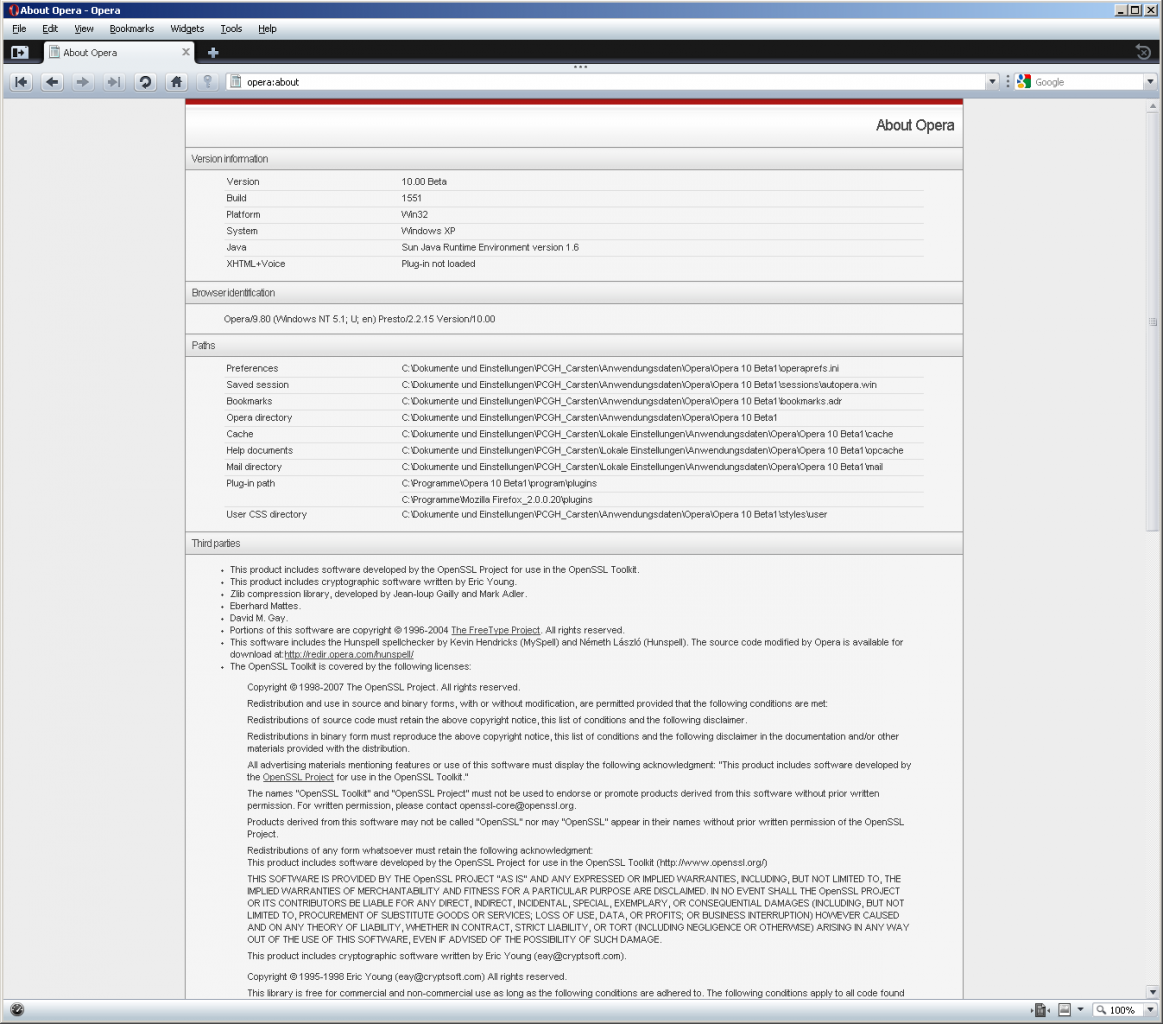Select the About Opera tab

(119, 52)
